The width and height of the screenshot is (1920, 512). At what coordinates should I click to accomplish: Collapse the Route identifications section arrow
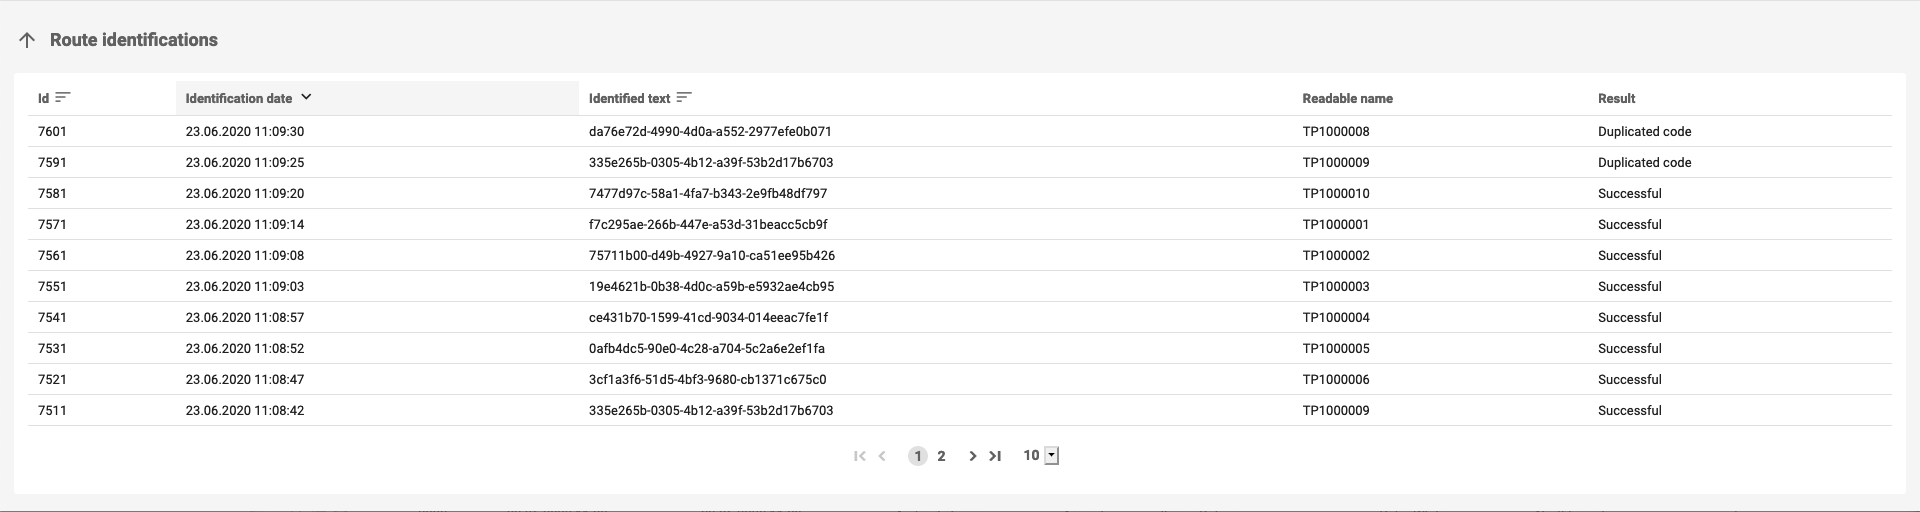coord(27,41)
